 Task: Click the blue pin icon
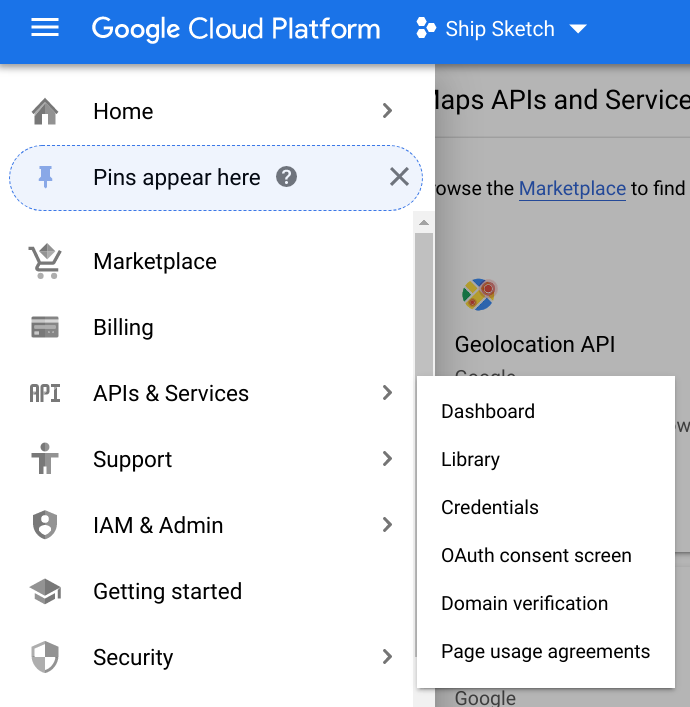pyautogui.click(x=45, y=177)
